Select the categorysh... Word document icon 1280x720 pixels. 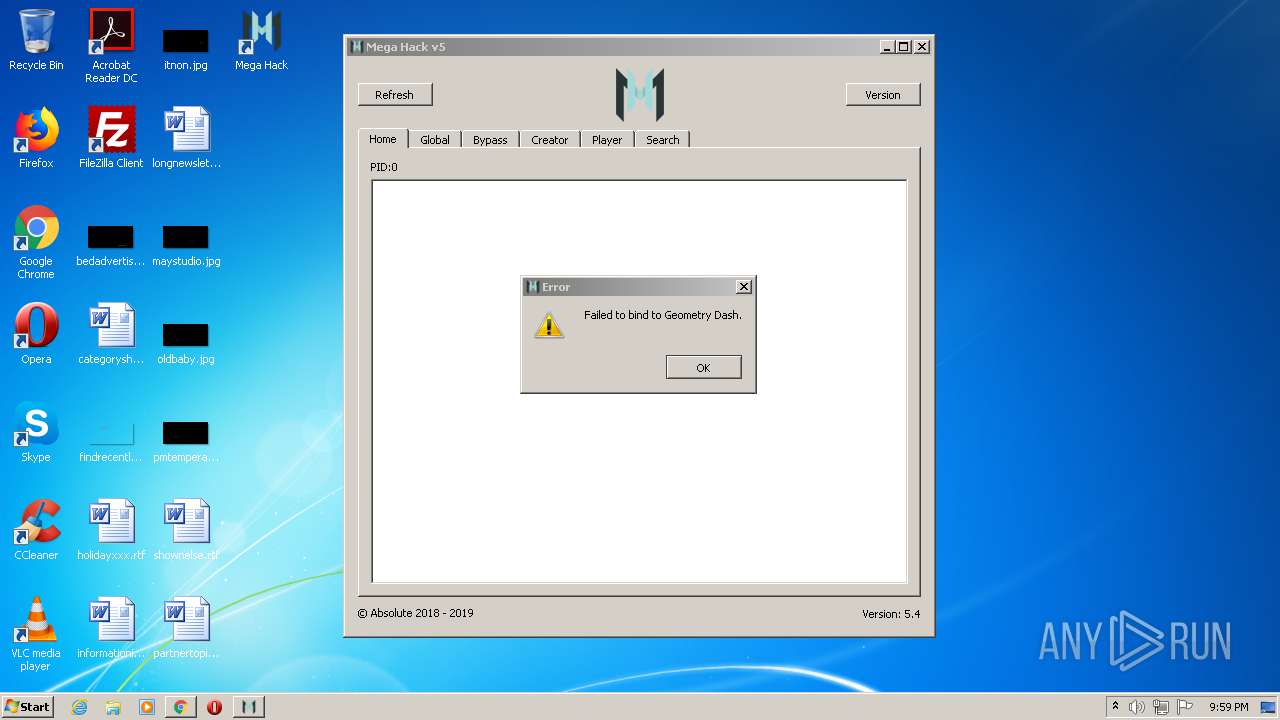pyautogui.click(x=111, y=334)
